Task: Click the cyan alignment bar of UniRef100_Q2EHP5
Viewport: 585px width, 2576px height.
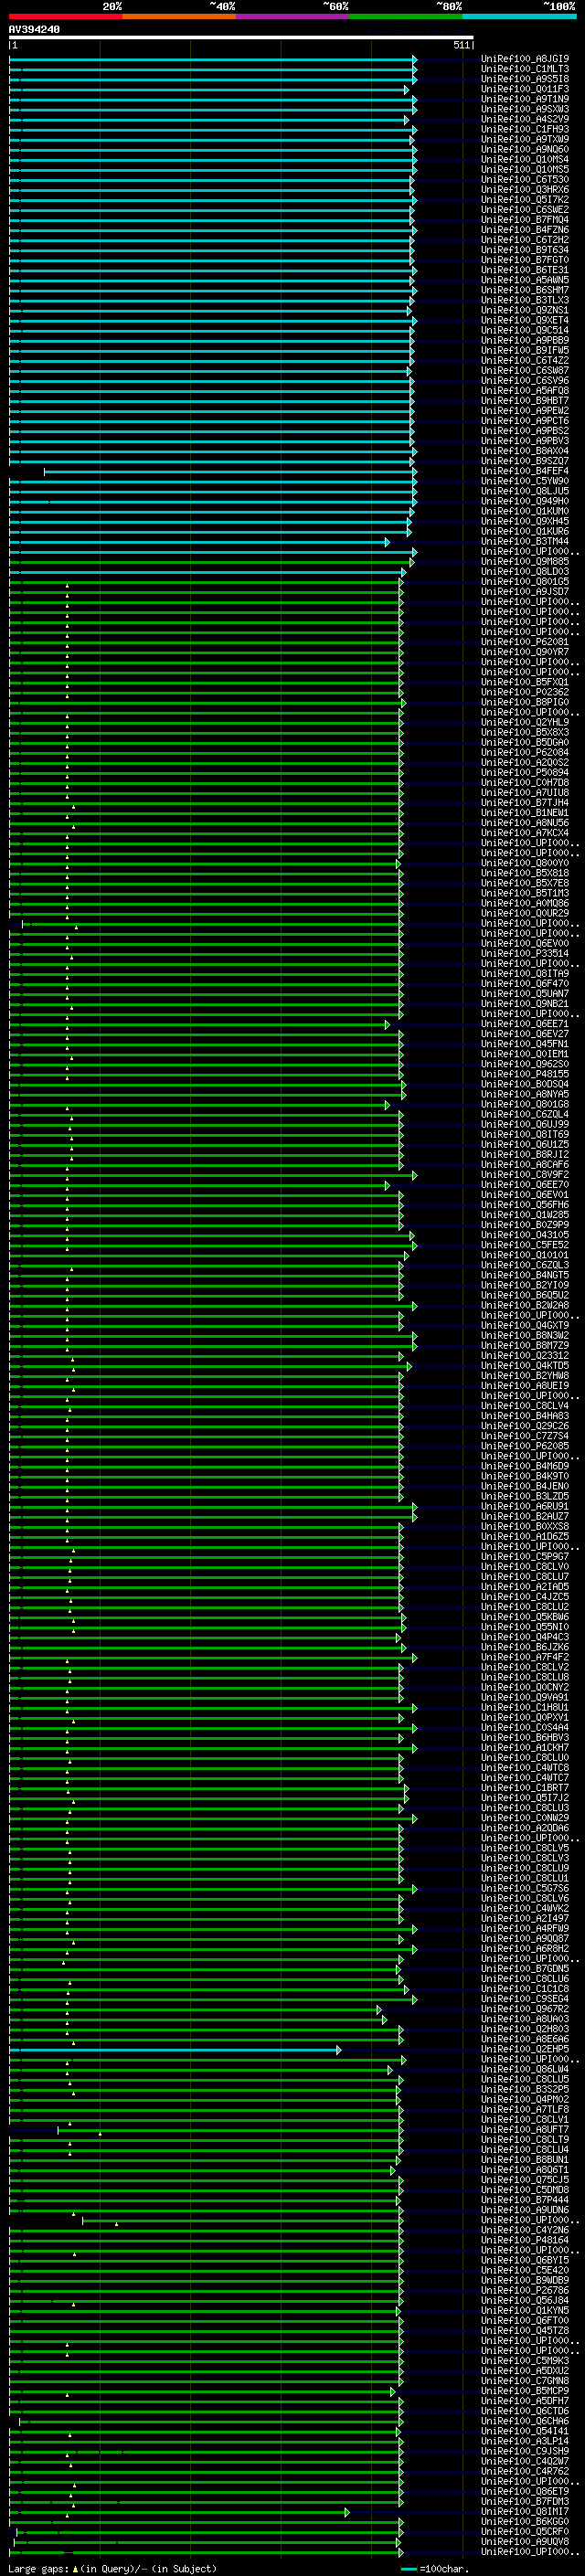Action: tap(175, 2050)
